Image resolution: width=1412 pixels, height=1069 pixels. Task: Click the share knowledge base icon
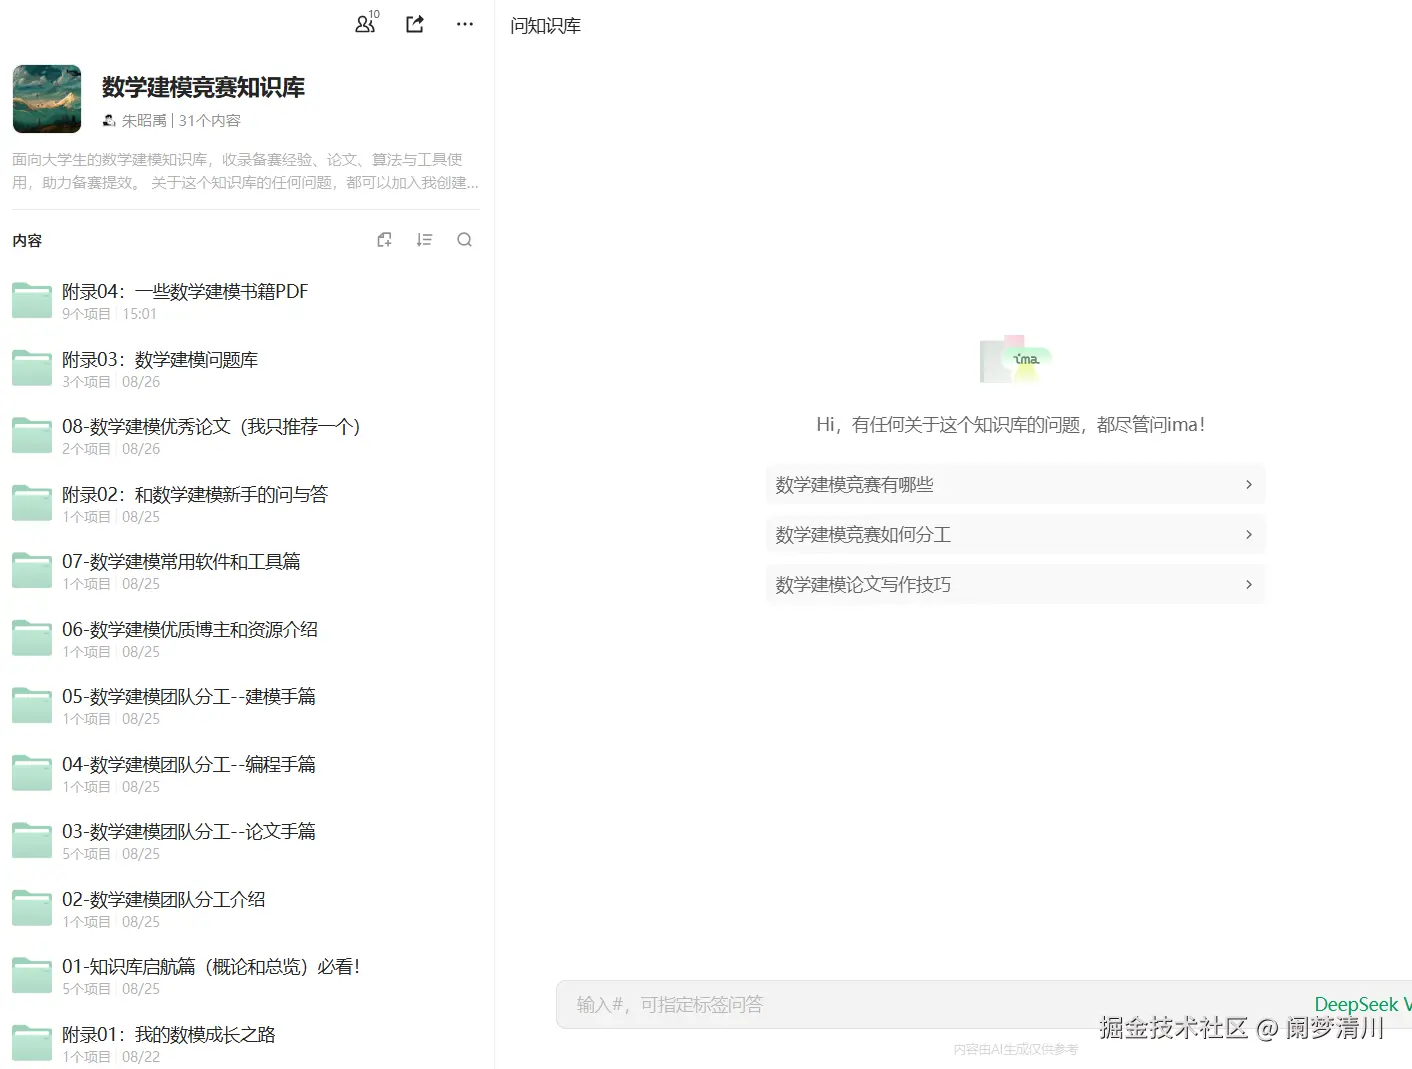coord(415,24)
